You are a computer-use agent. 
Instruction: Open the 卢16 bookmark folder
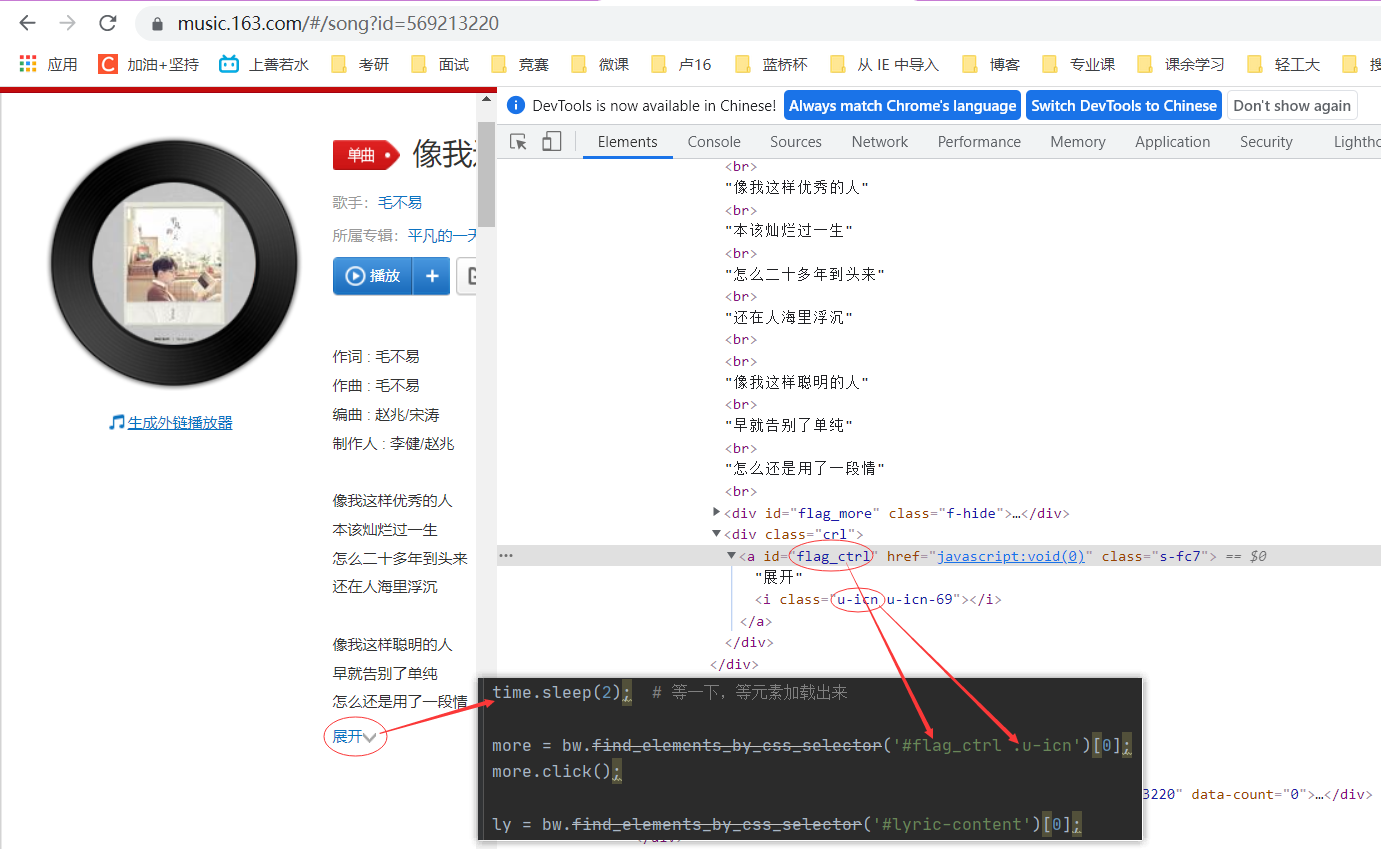point(681,64)
